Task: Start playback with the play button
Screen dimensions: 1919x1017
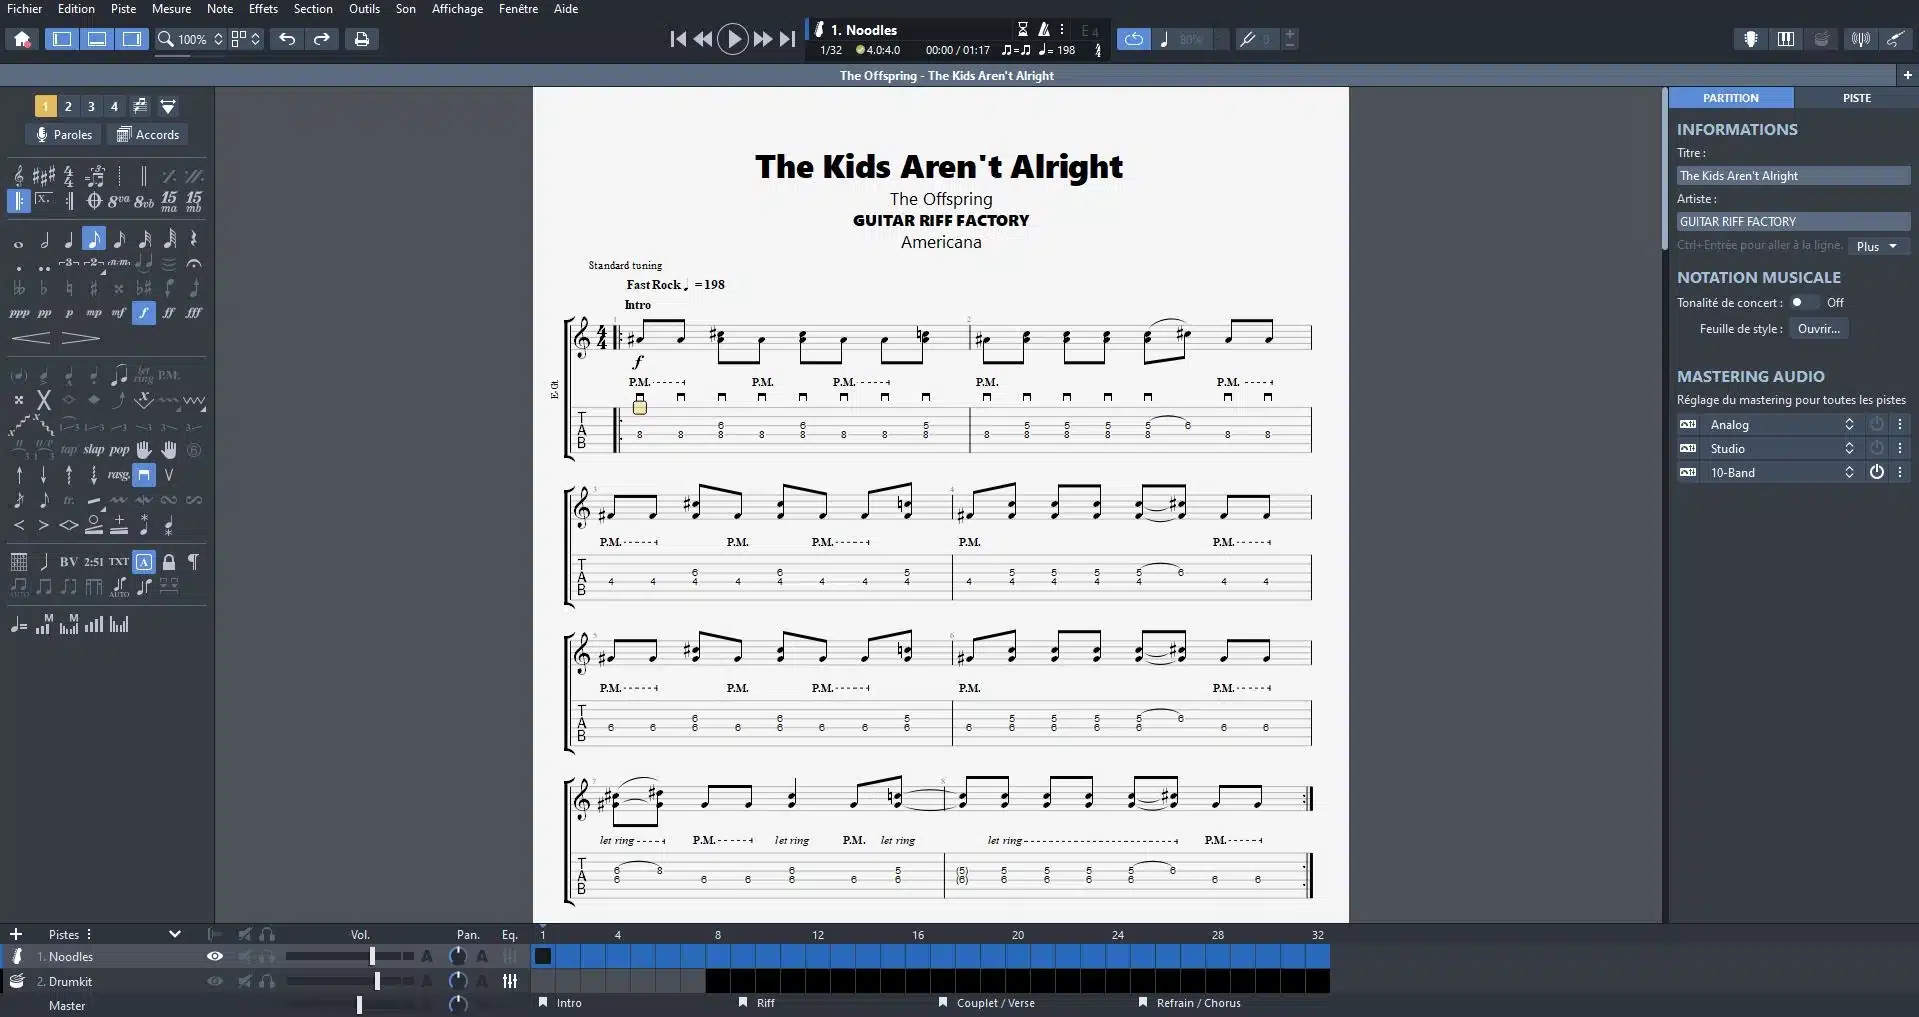Action: click(733, 39)
